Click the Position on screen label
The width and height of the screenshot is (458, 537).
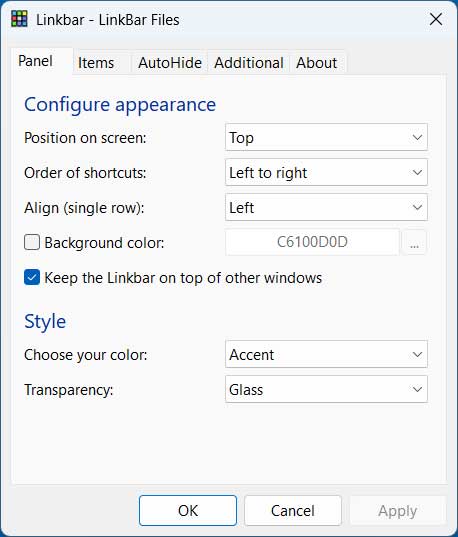point(85,138)
